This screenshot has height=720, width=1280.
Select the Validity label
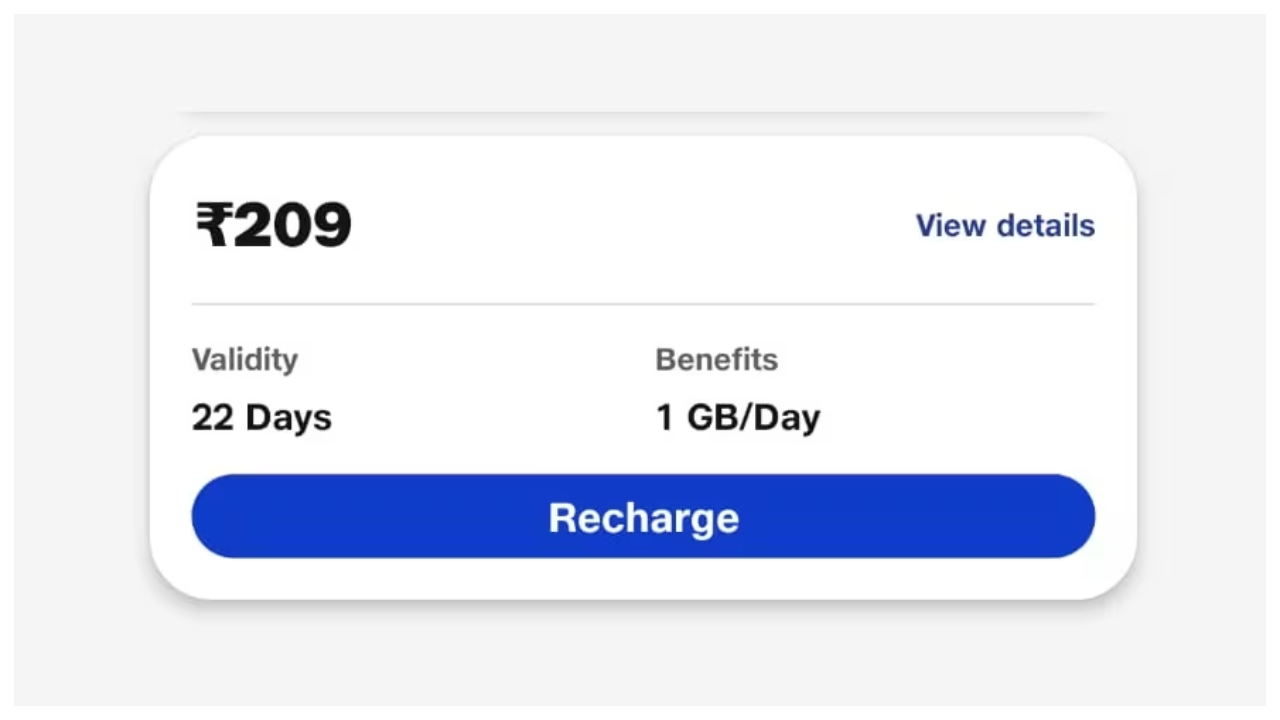point(244,359)
